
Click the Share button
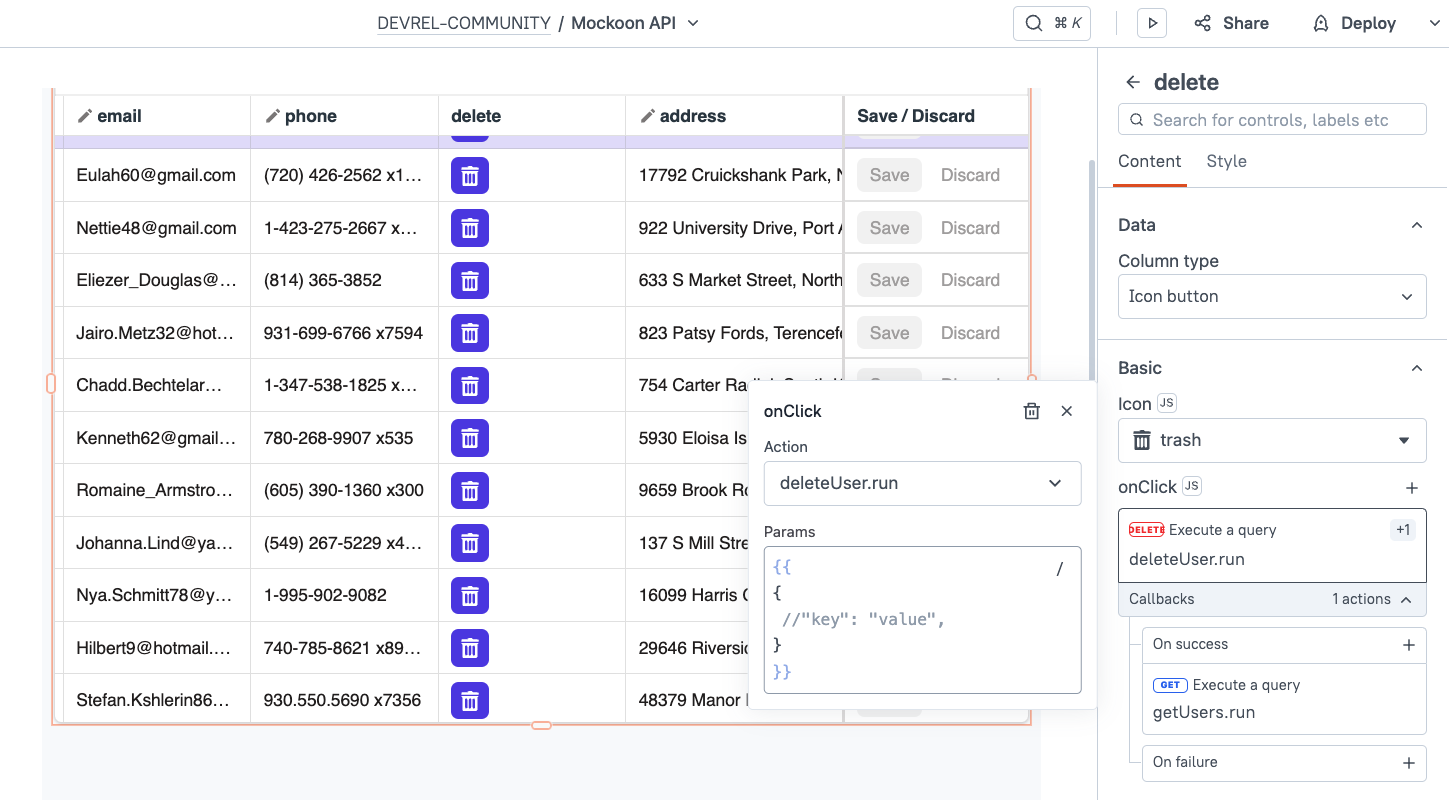(1232, 23)
